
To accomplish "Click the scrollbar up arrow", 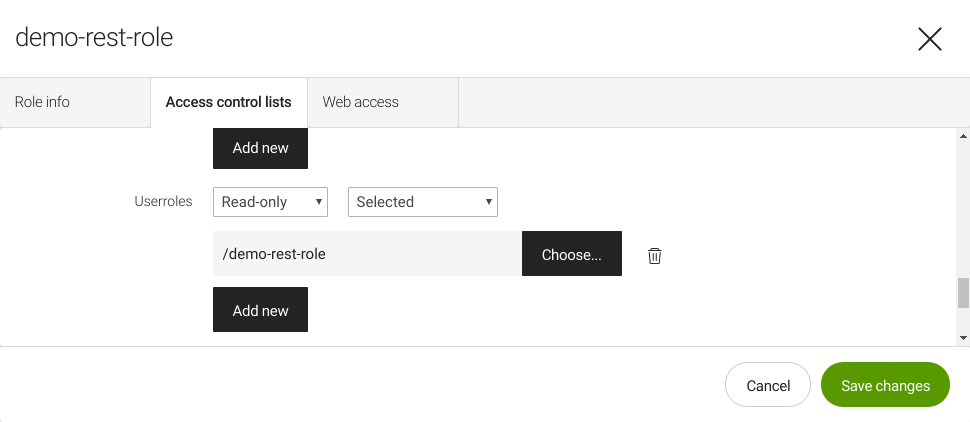I will pyautogui.click(x=963, y=136).
